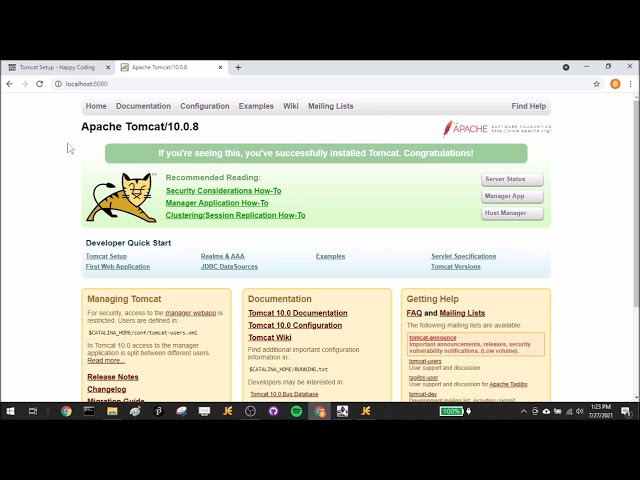Switch to the Tomcat Setup - Happy Coding tab

(x=57, y=67)
